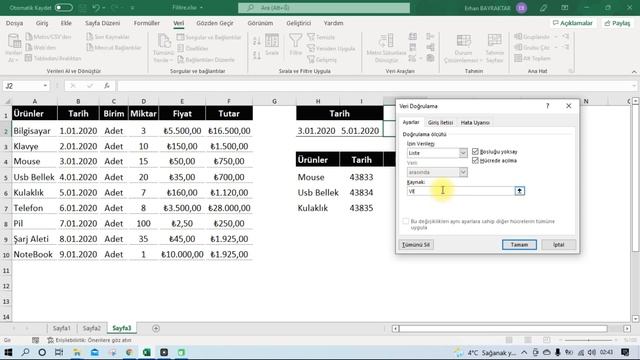The width and height of the screenshot is (640, 360).
Task: Uncheck the Hücrede açılma checkbox
Action: [x=475, y=160]
